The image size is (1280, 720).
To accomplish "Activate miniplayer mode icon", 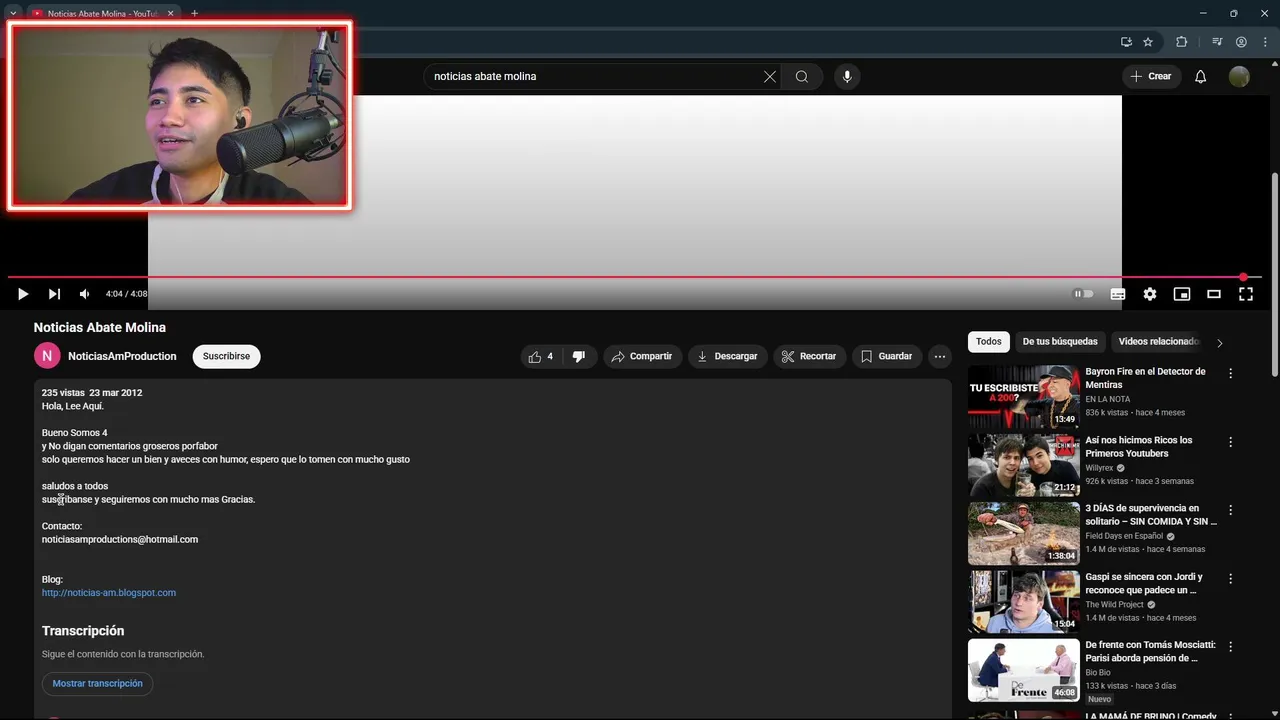I will (x=1182, y=294).
